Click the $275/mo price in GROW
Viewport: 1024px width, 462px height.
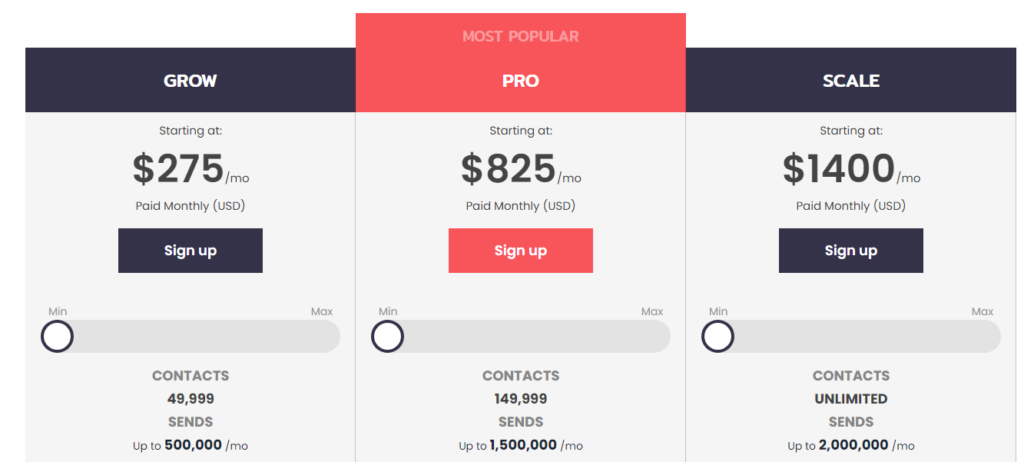(190, 170)
